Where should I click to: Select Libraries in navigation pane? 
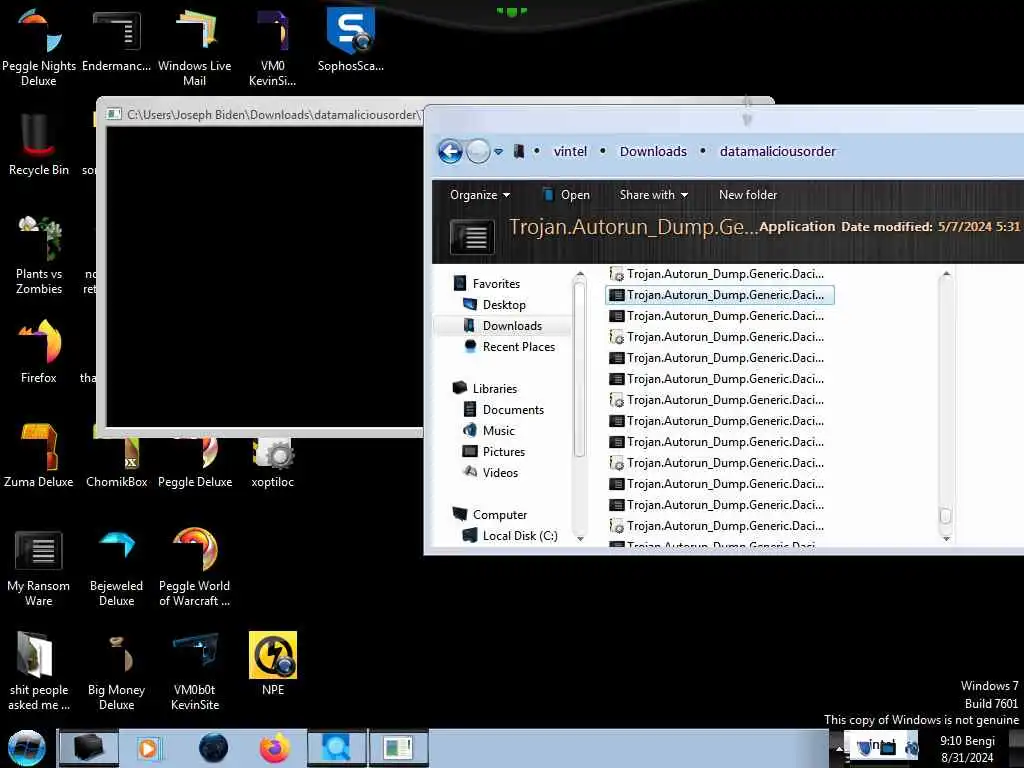(494, 389)
